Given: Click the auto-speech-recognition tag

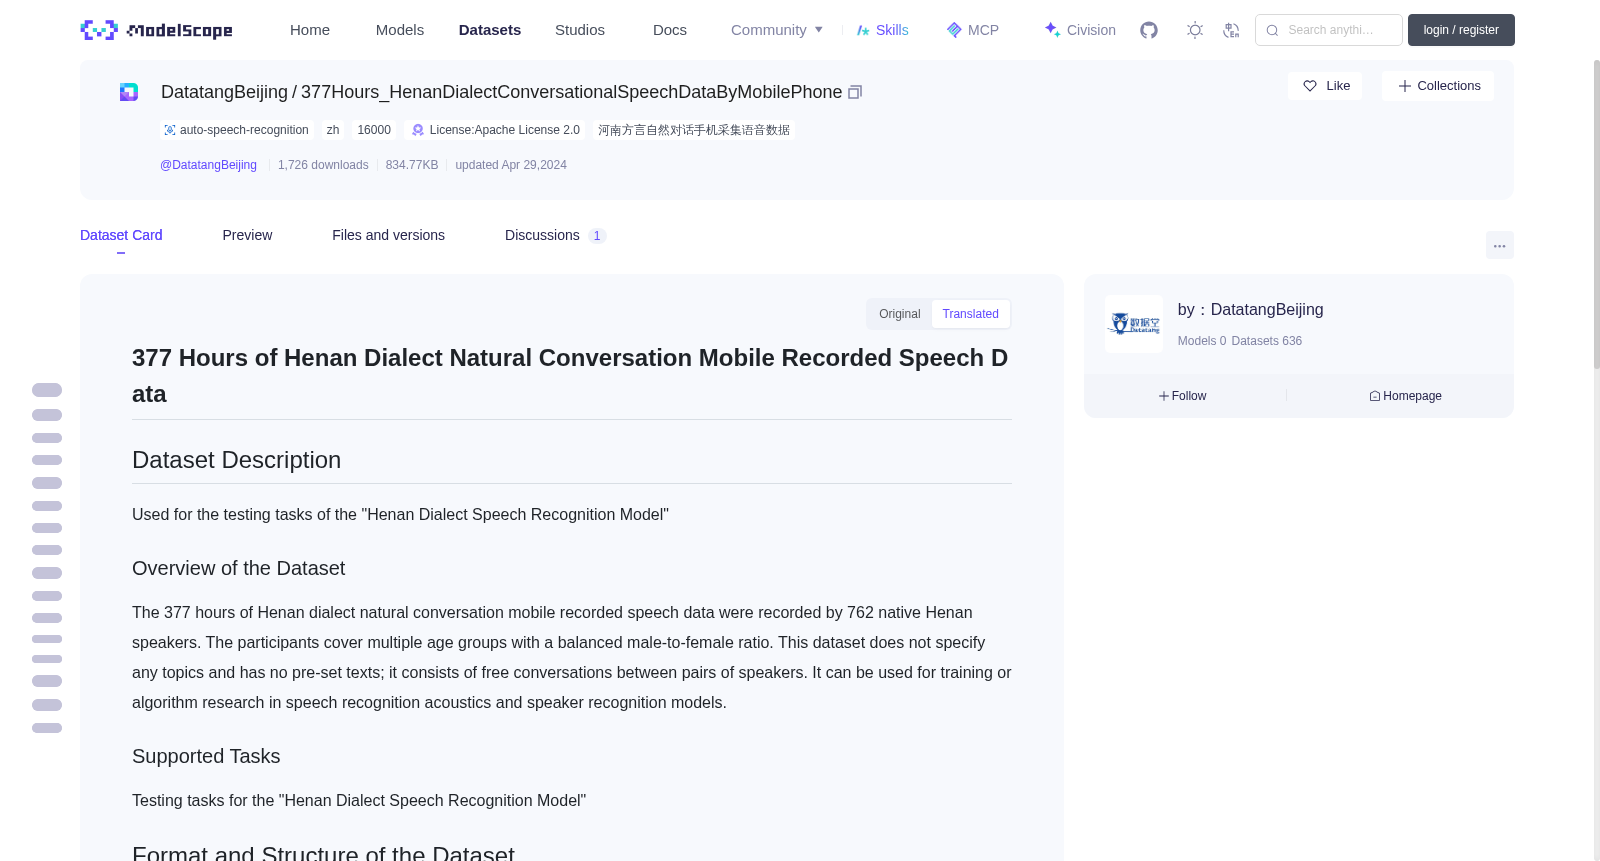Looking at the screenshot, I should click(x=237, y=130).
